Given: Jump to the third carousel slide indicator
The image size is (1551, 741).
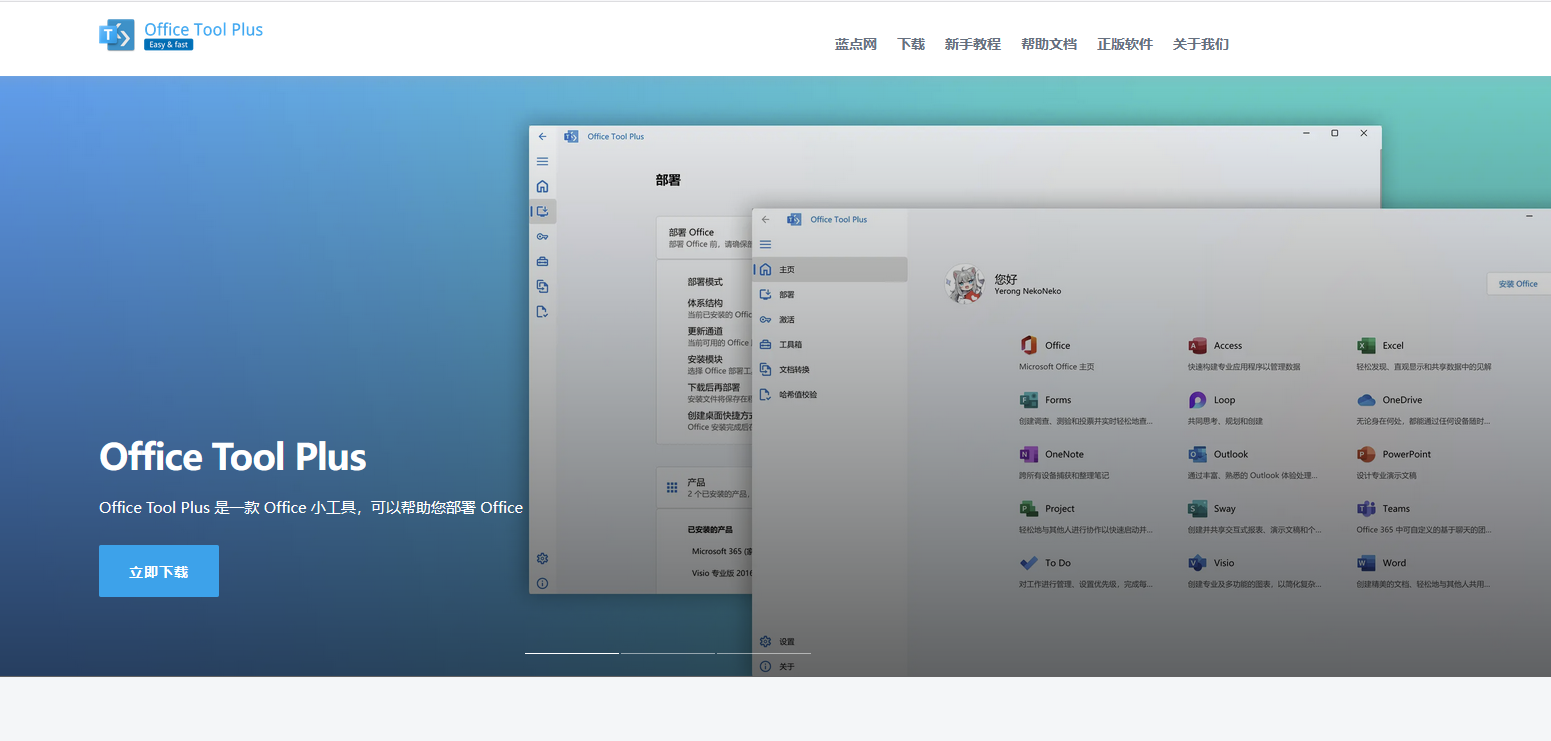Looking at the screenshot, I should pos(764,653).
